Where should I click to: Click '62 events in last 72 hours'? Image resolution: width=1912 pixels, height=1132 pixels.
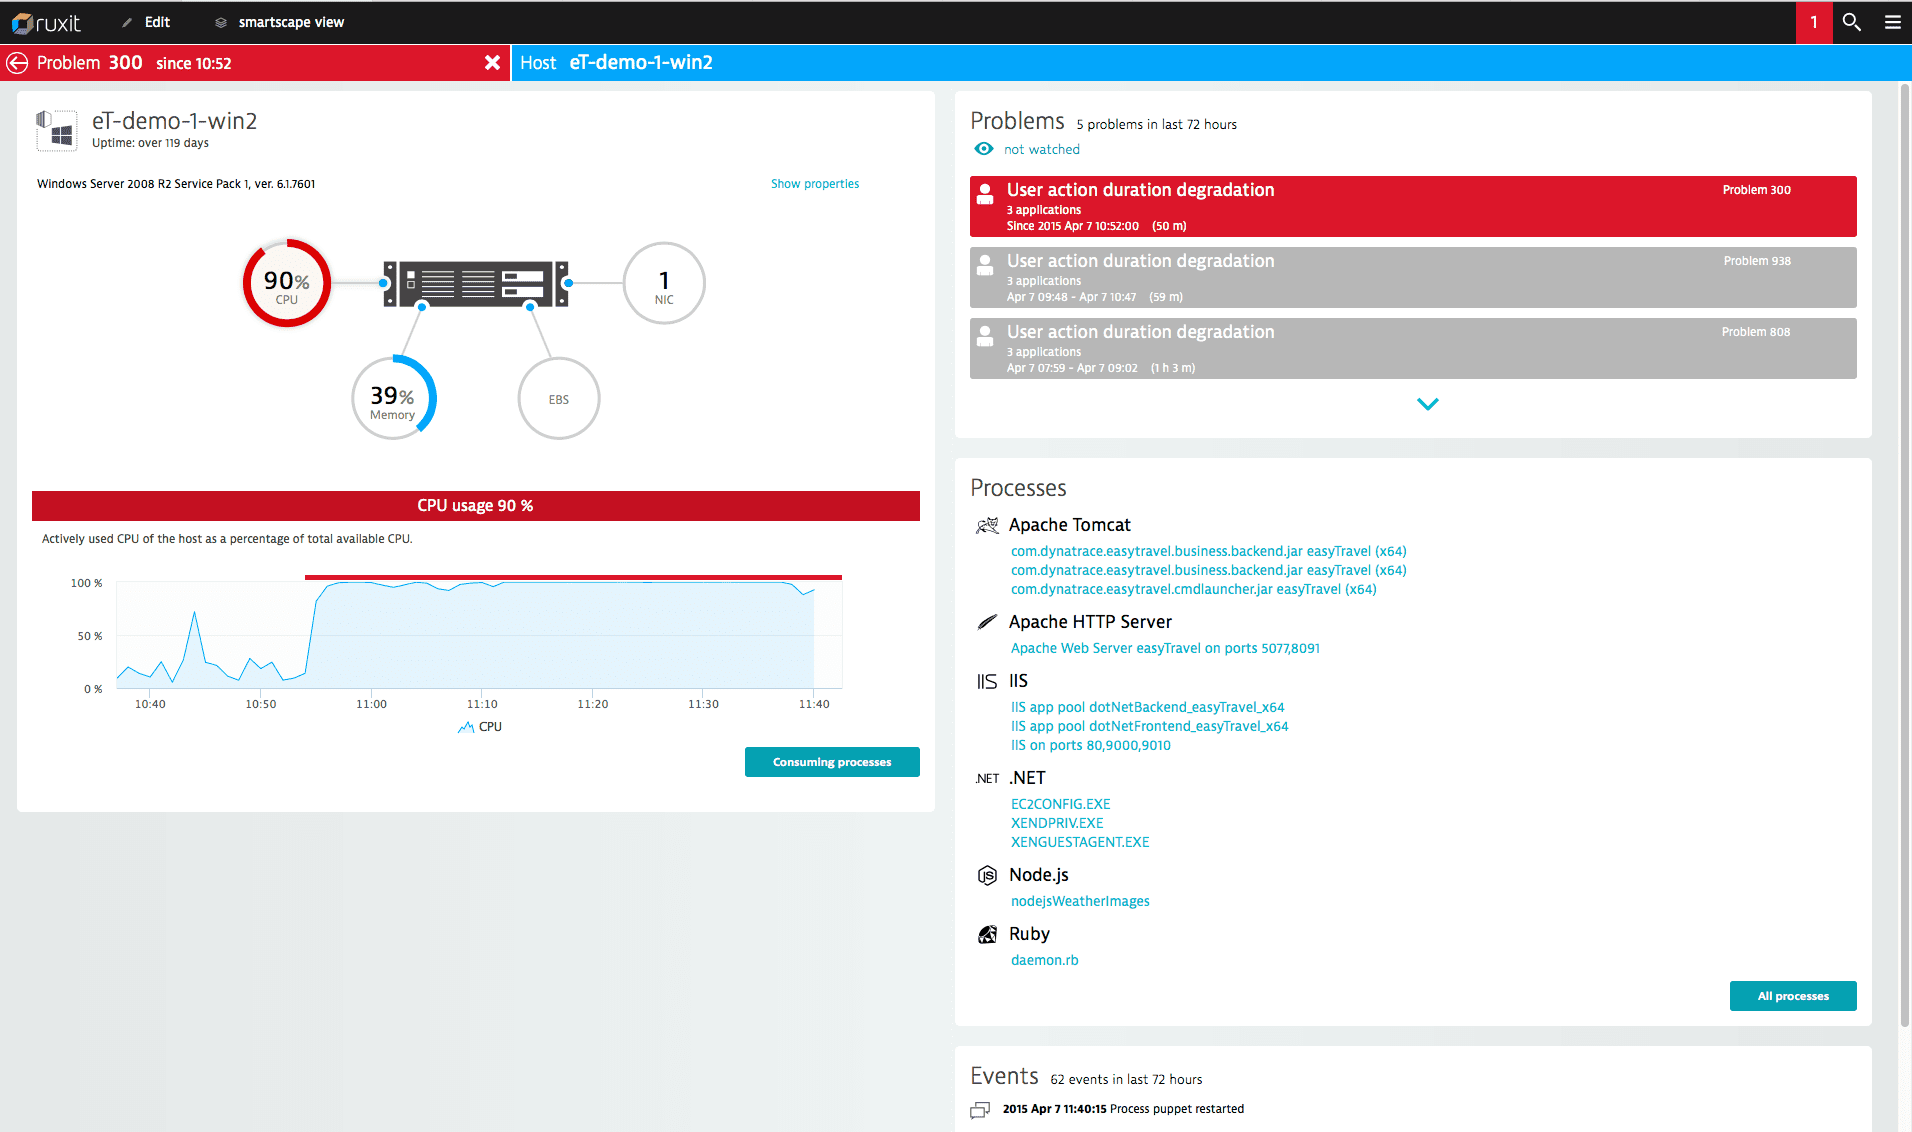pyautogui.click(x=1126, y=1080)
